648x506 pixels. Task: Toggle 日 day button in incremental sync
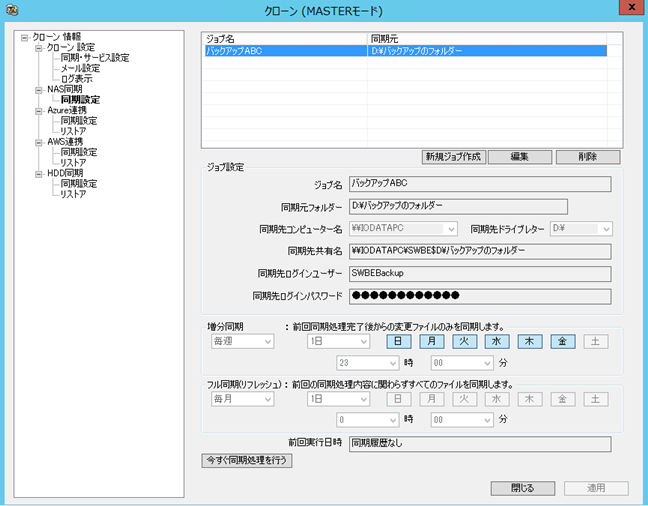399,341
